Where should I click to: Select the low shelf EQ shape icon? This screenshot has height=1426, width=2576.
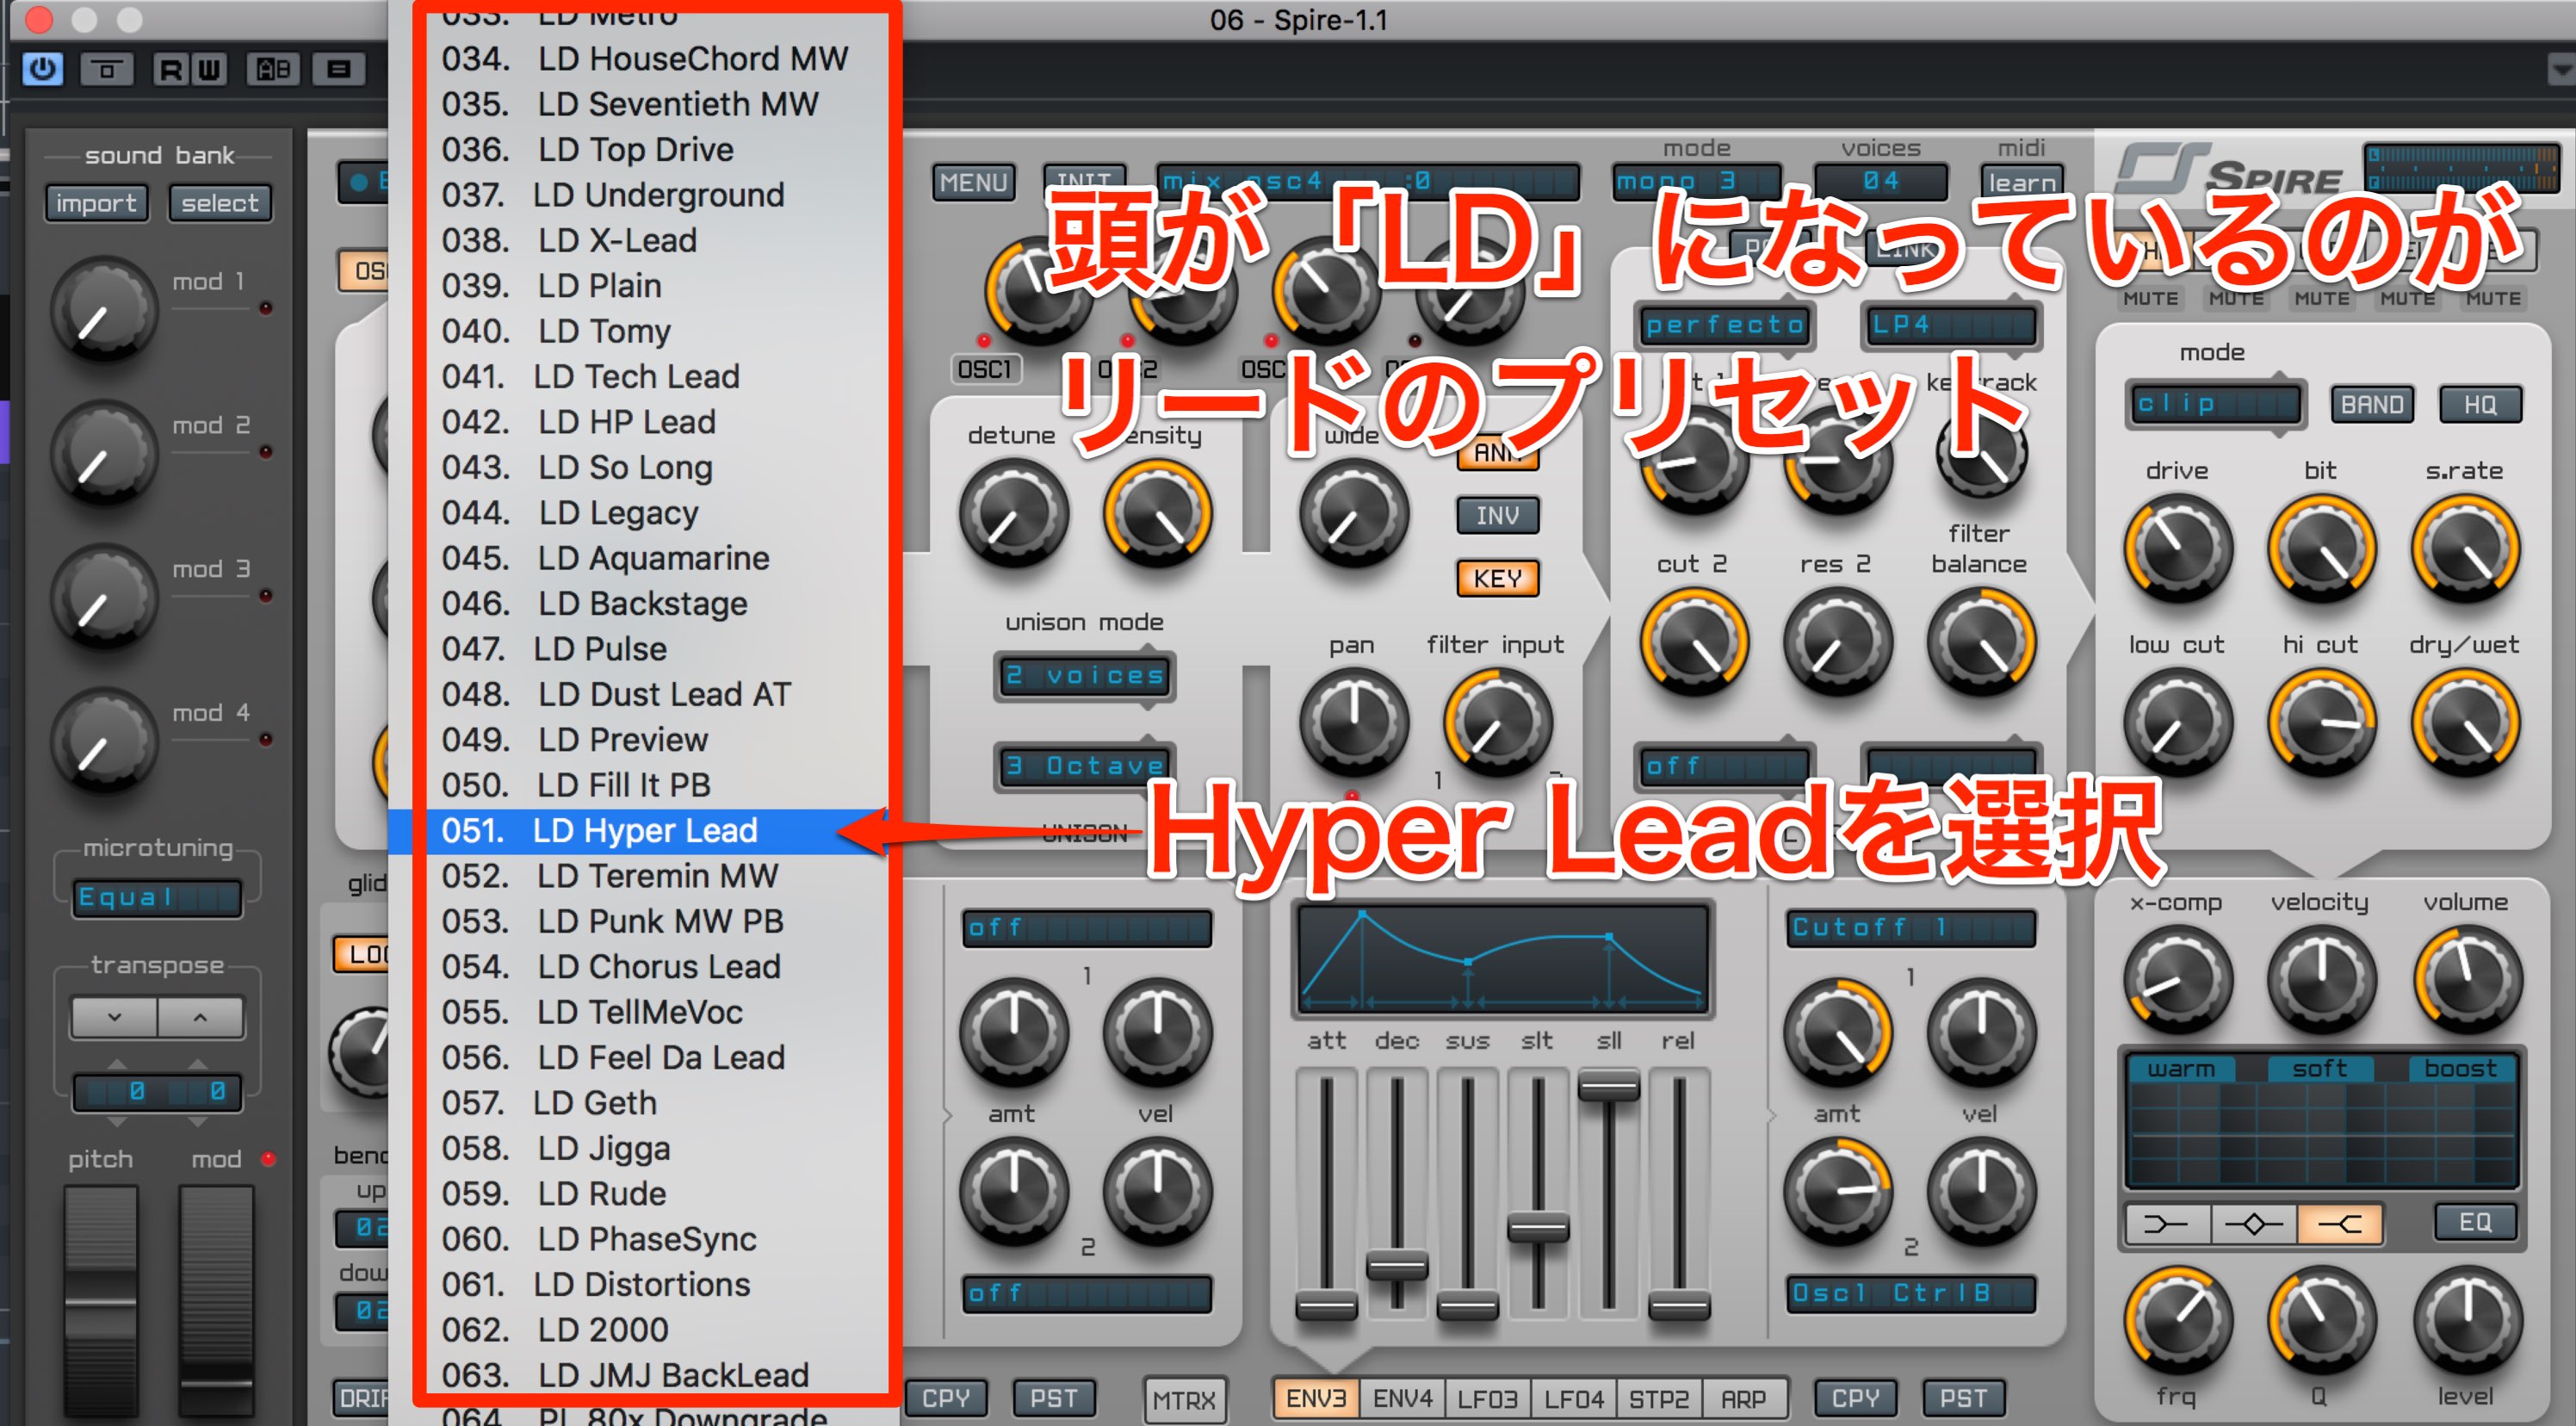click(x=2165, y=1223)
